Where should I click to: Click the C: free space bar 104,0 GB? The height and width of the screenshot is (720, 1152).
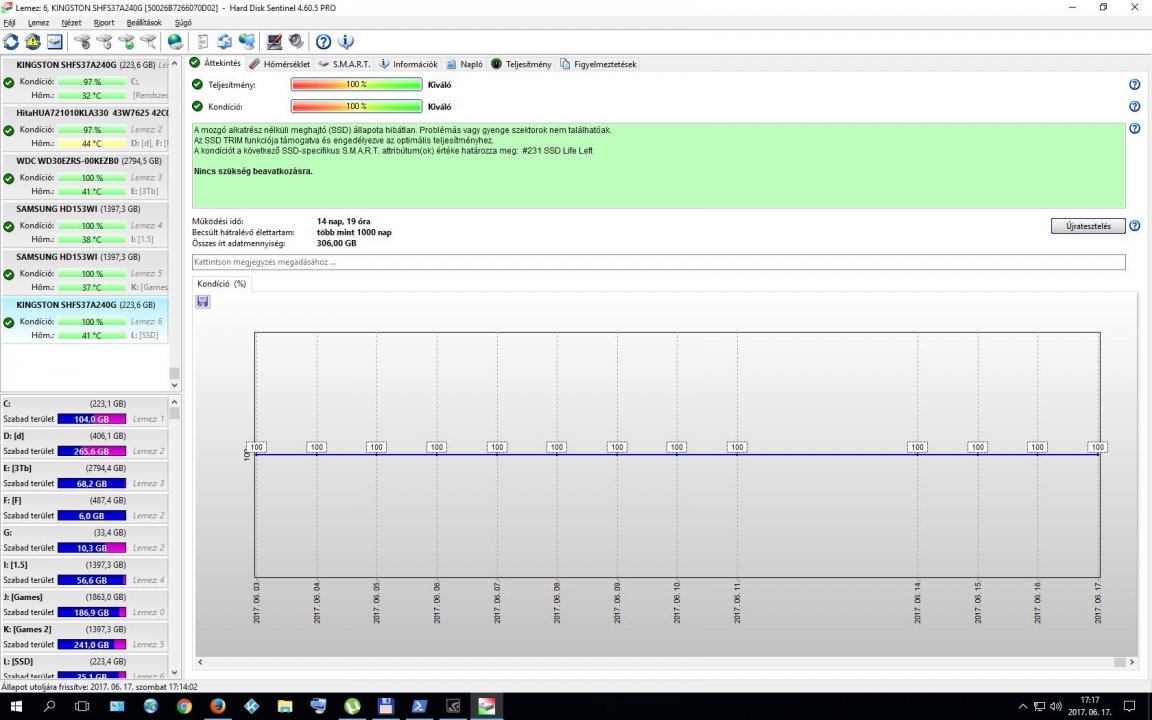[x=91, y=419]
